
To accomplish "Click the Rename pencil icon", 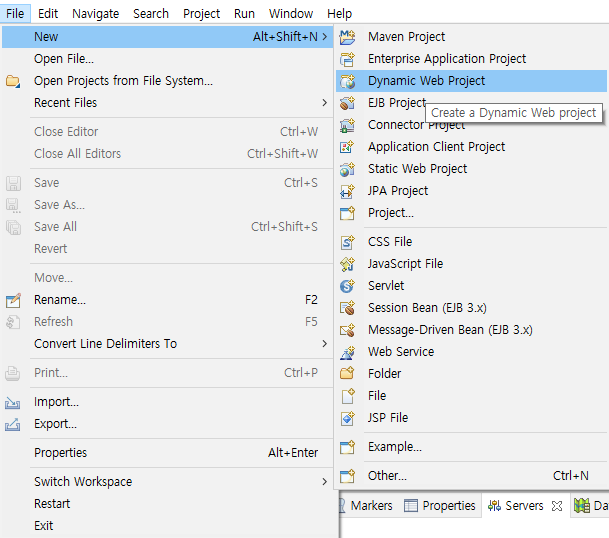I will 13,300.
